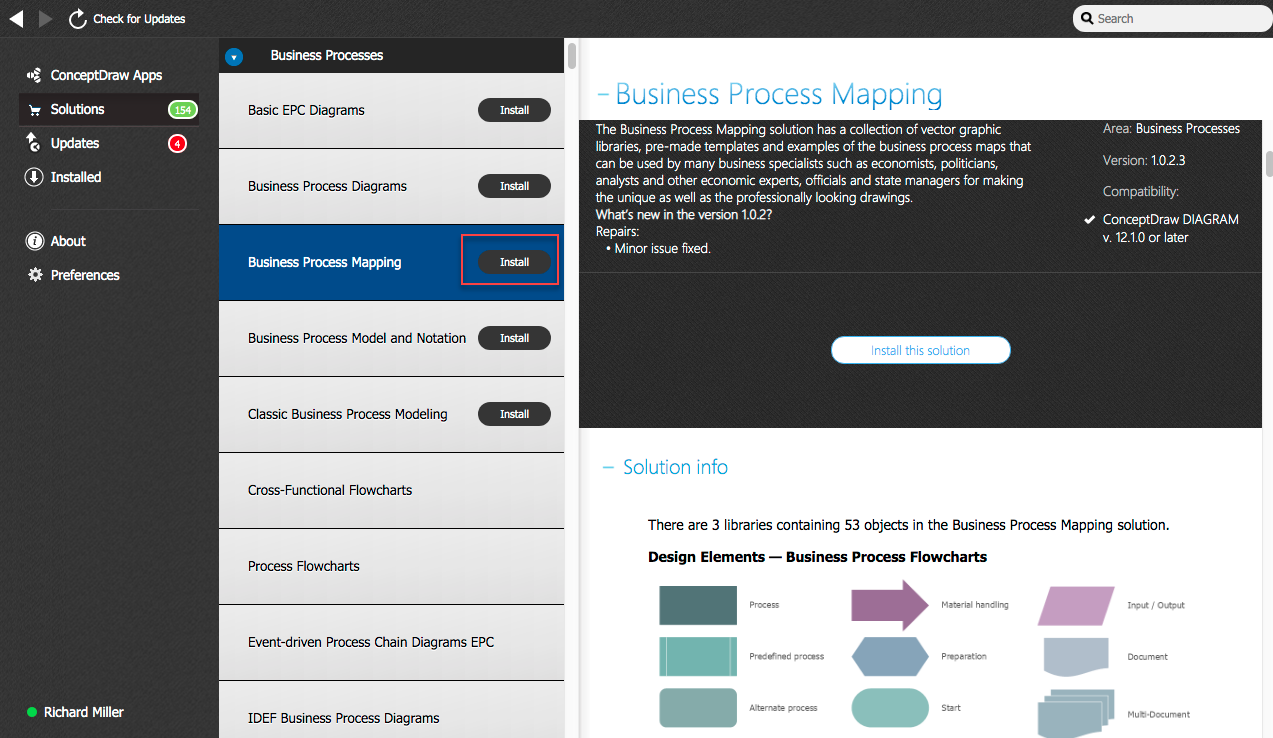The height and width of the screenshot is (738, 1273).
Task: Open the Installed section
Action: click(x=72, y=176)
